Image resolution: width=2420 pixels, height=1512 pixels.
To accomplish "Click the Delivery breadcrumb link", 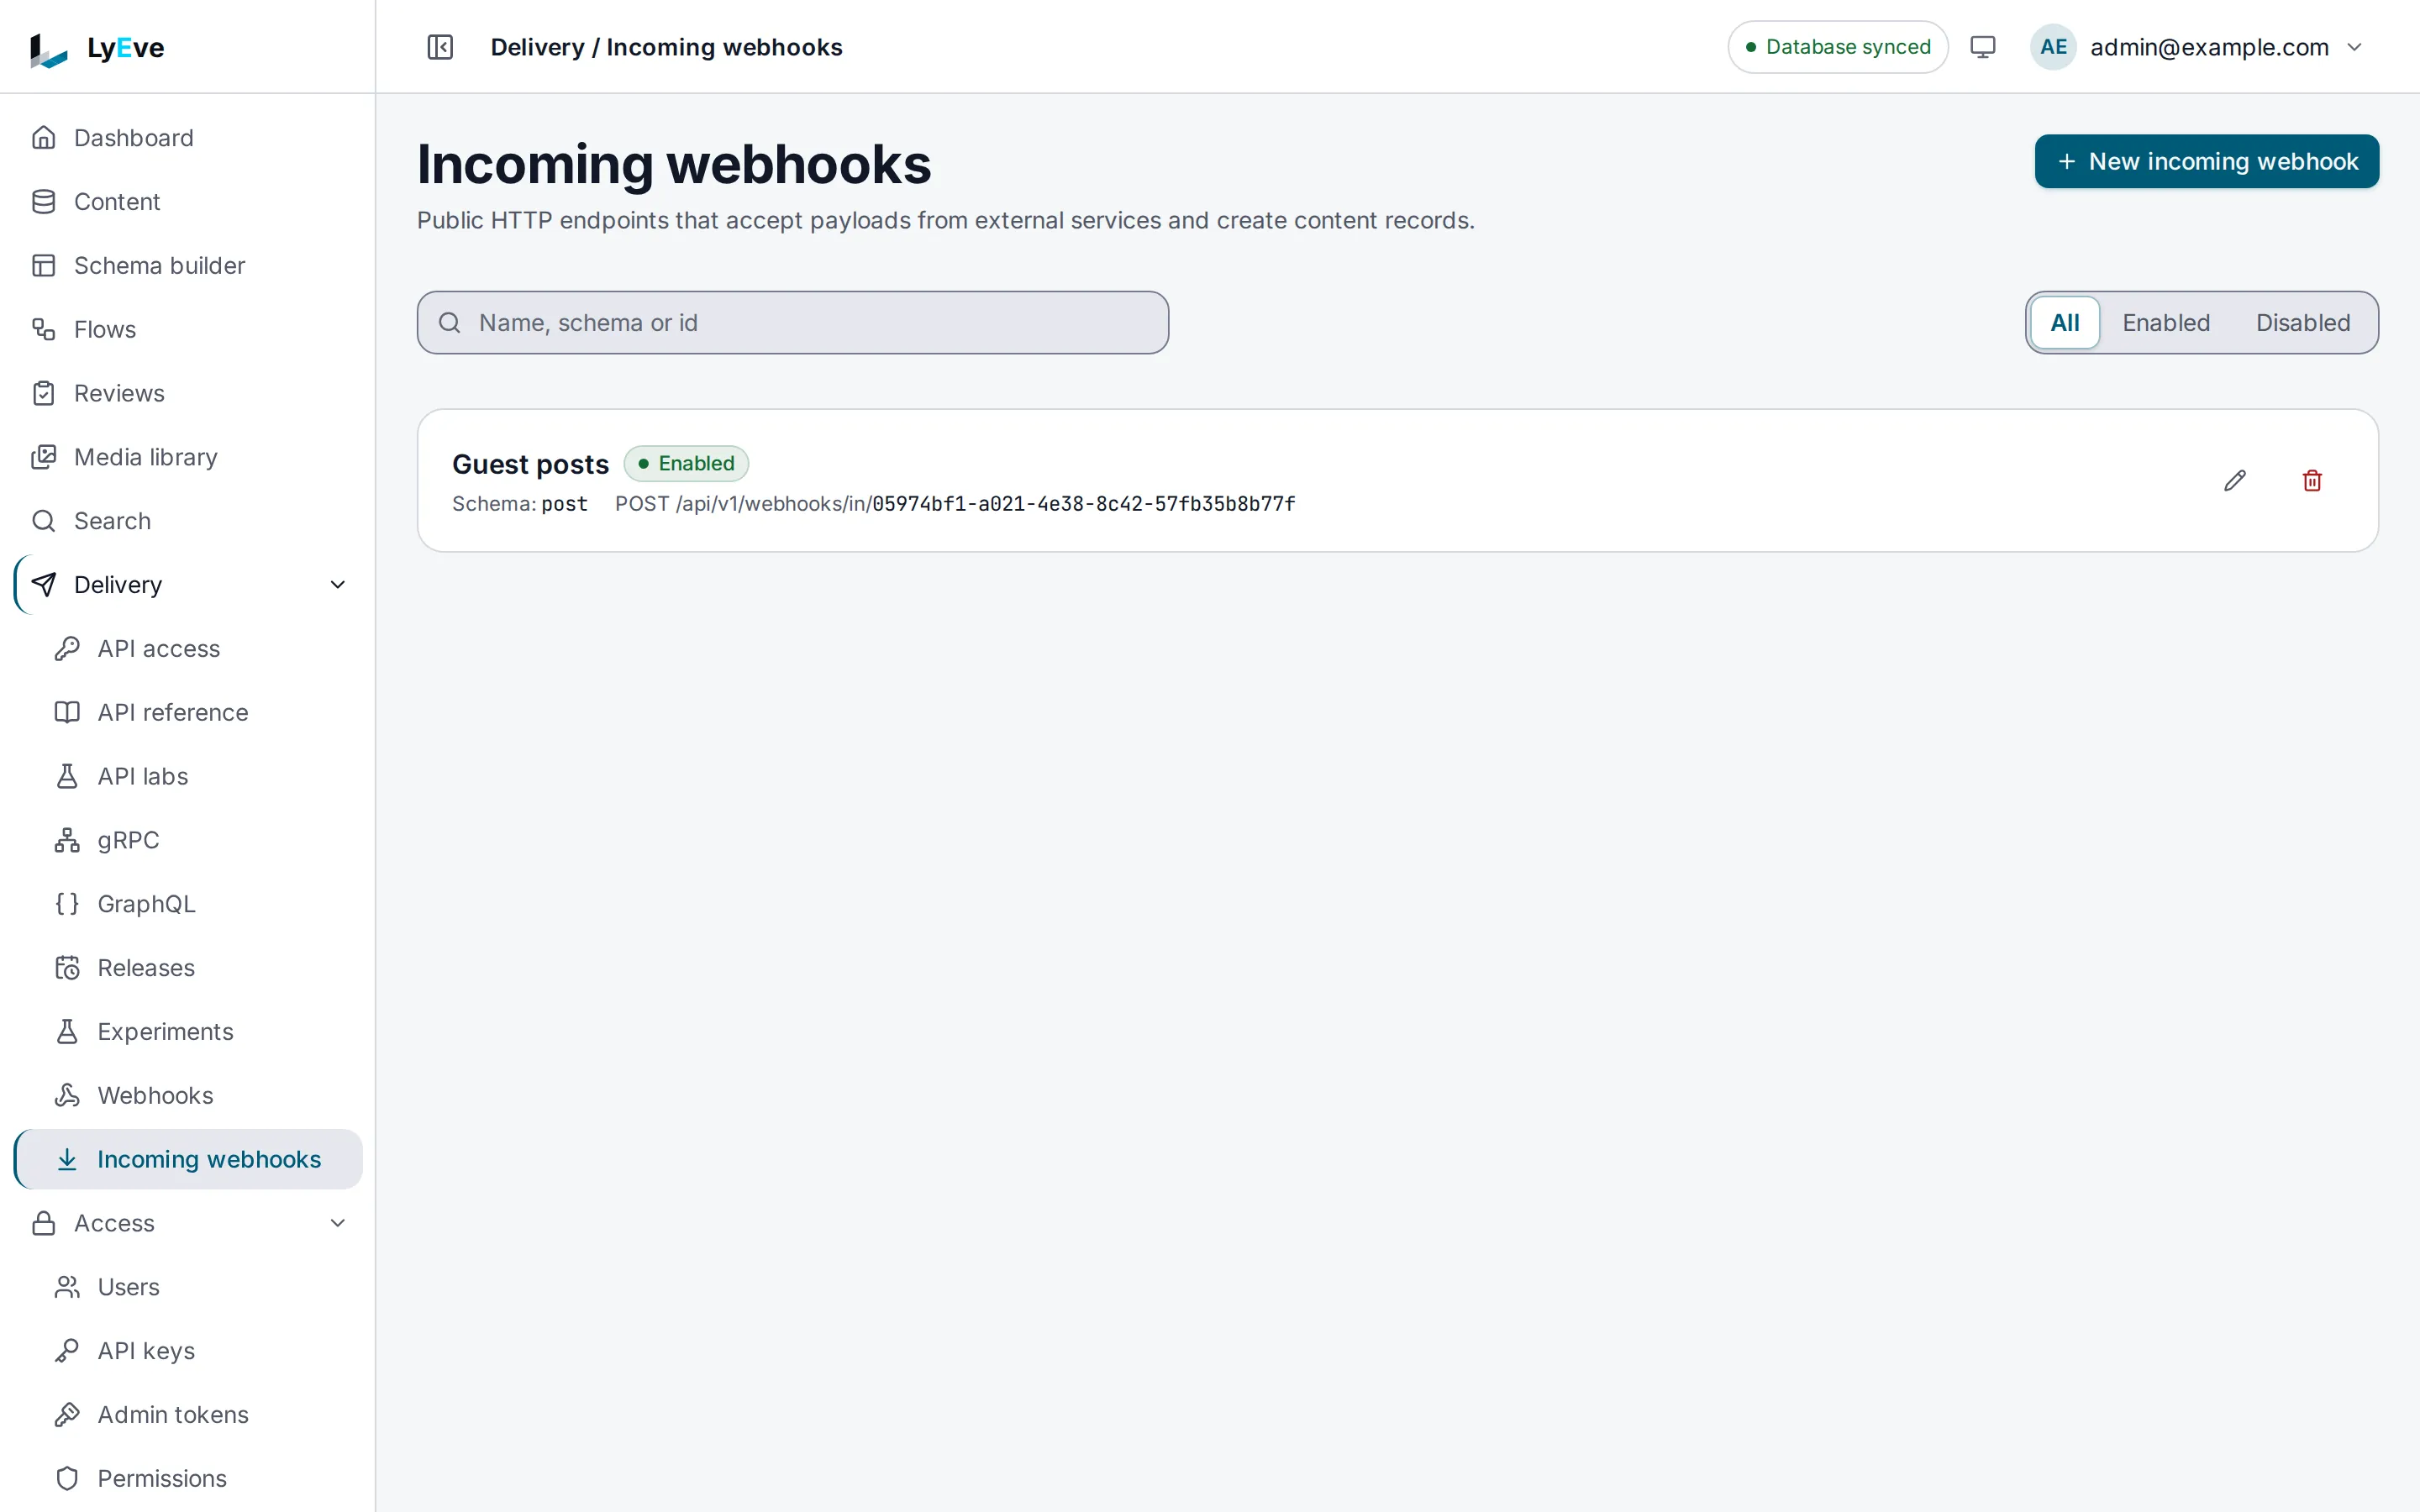I will (x=537, y=47).
